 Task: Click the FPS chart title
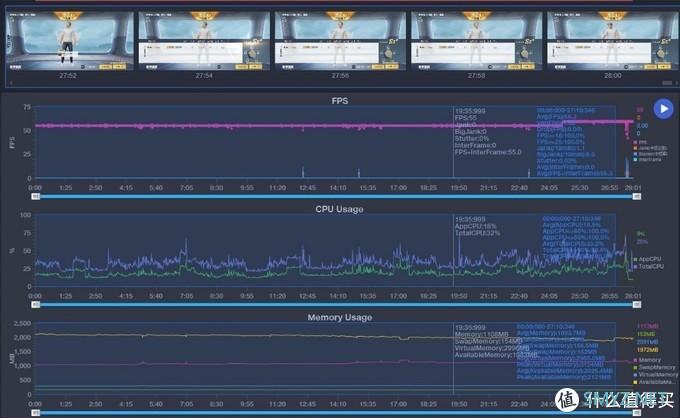(340, 101)
